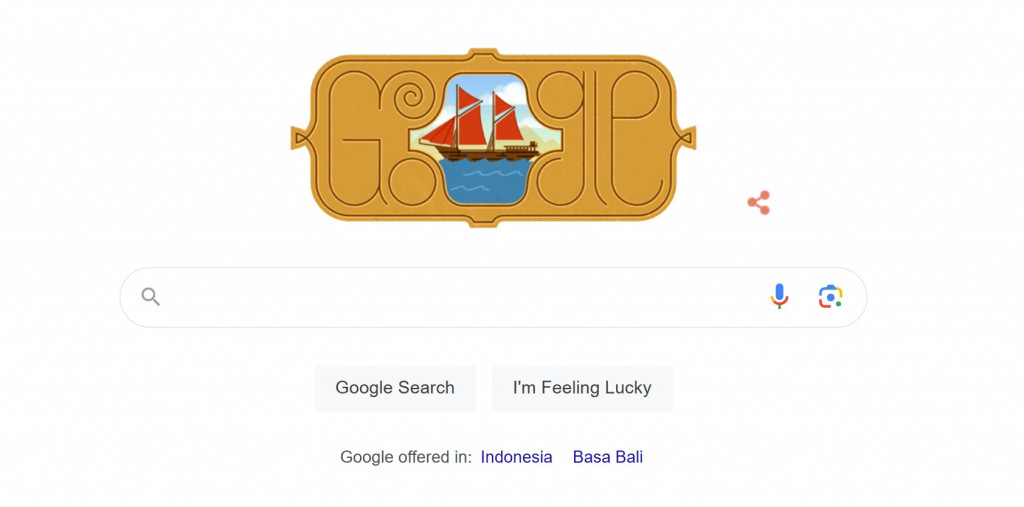Switch Google language to Indonesia
The width and height of the screenshot is (1024, 507).
[516, 457]
